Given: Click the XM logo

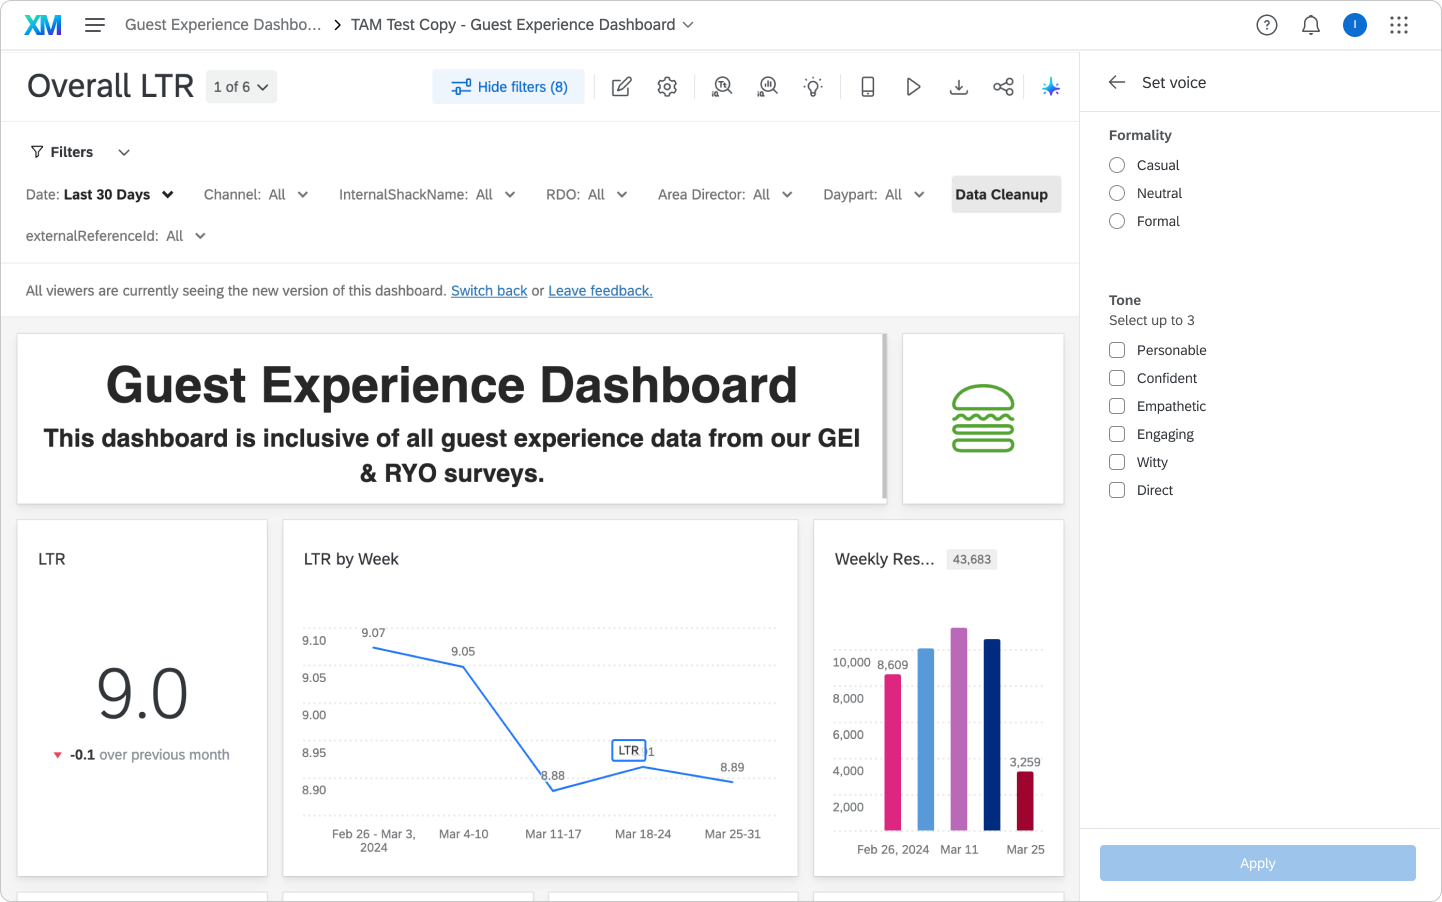Looking at the screenshot, I should pos(43,25).
